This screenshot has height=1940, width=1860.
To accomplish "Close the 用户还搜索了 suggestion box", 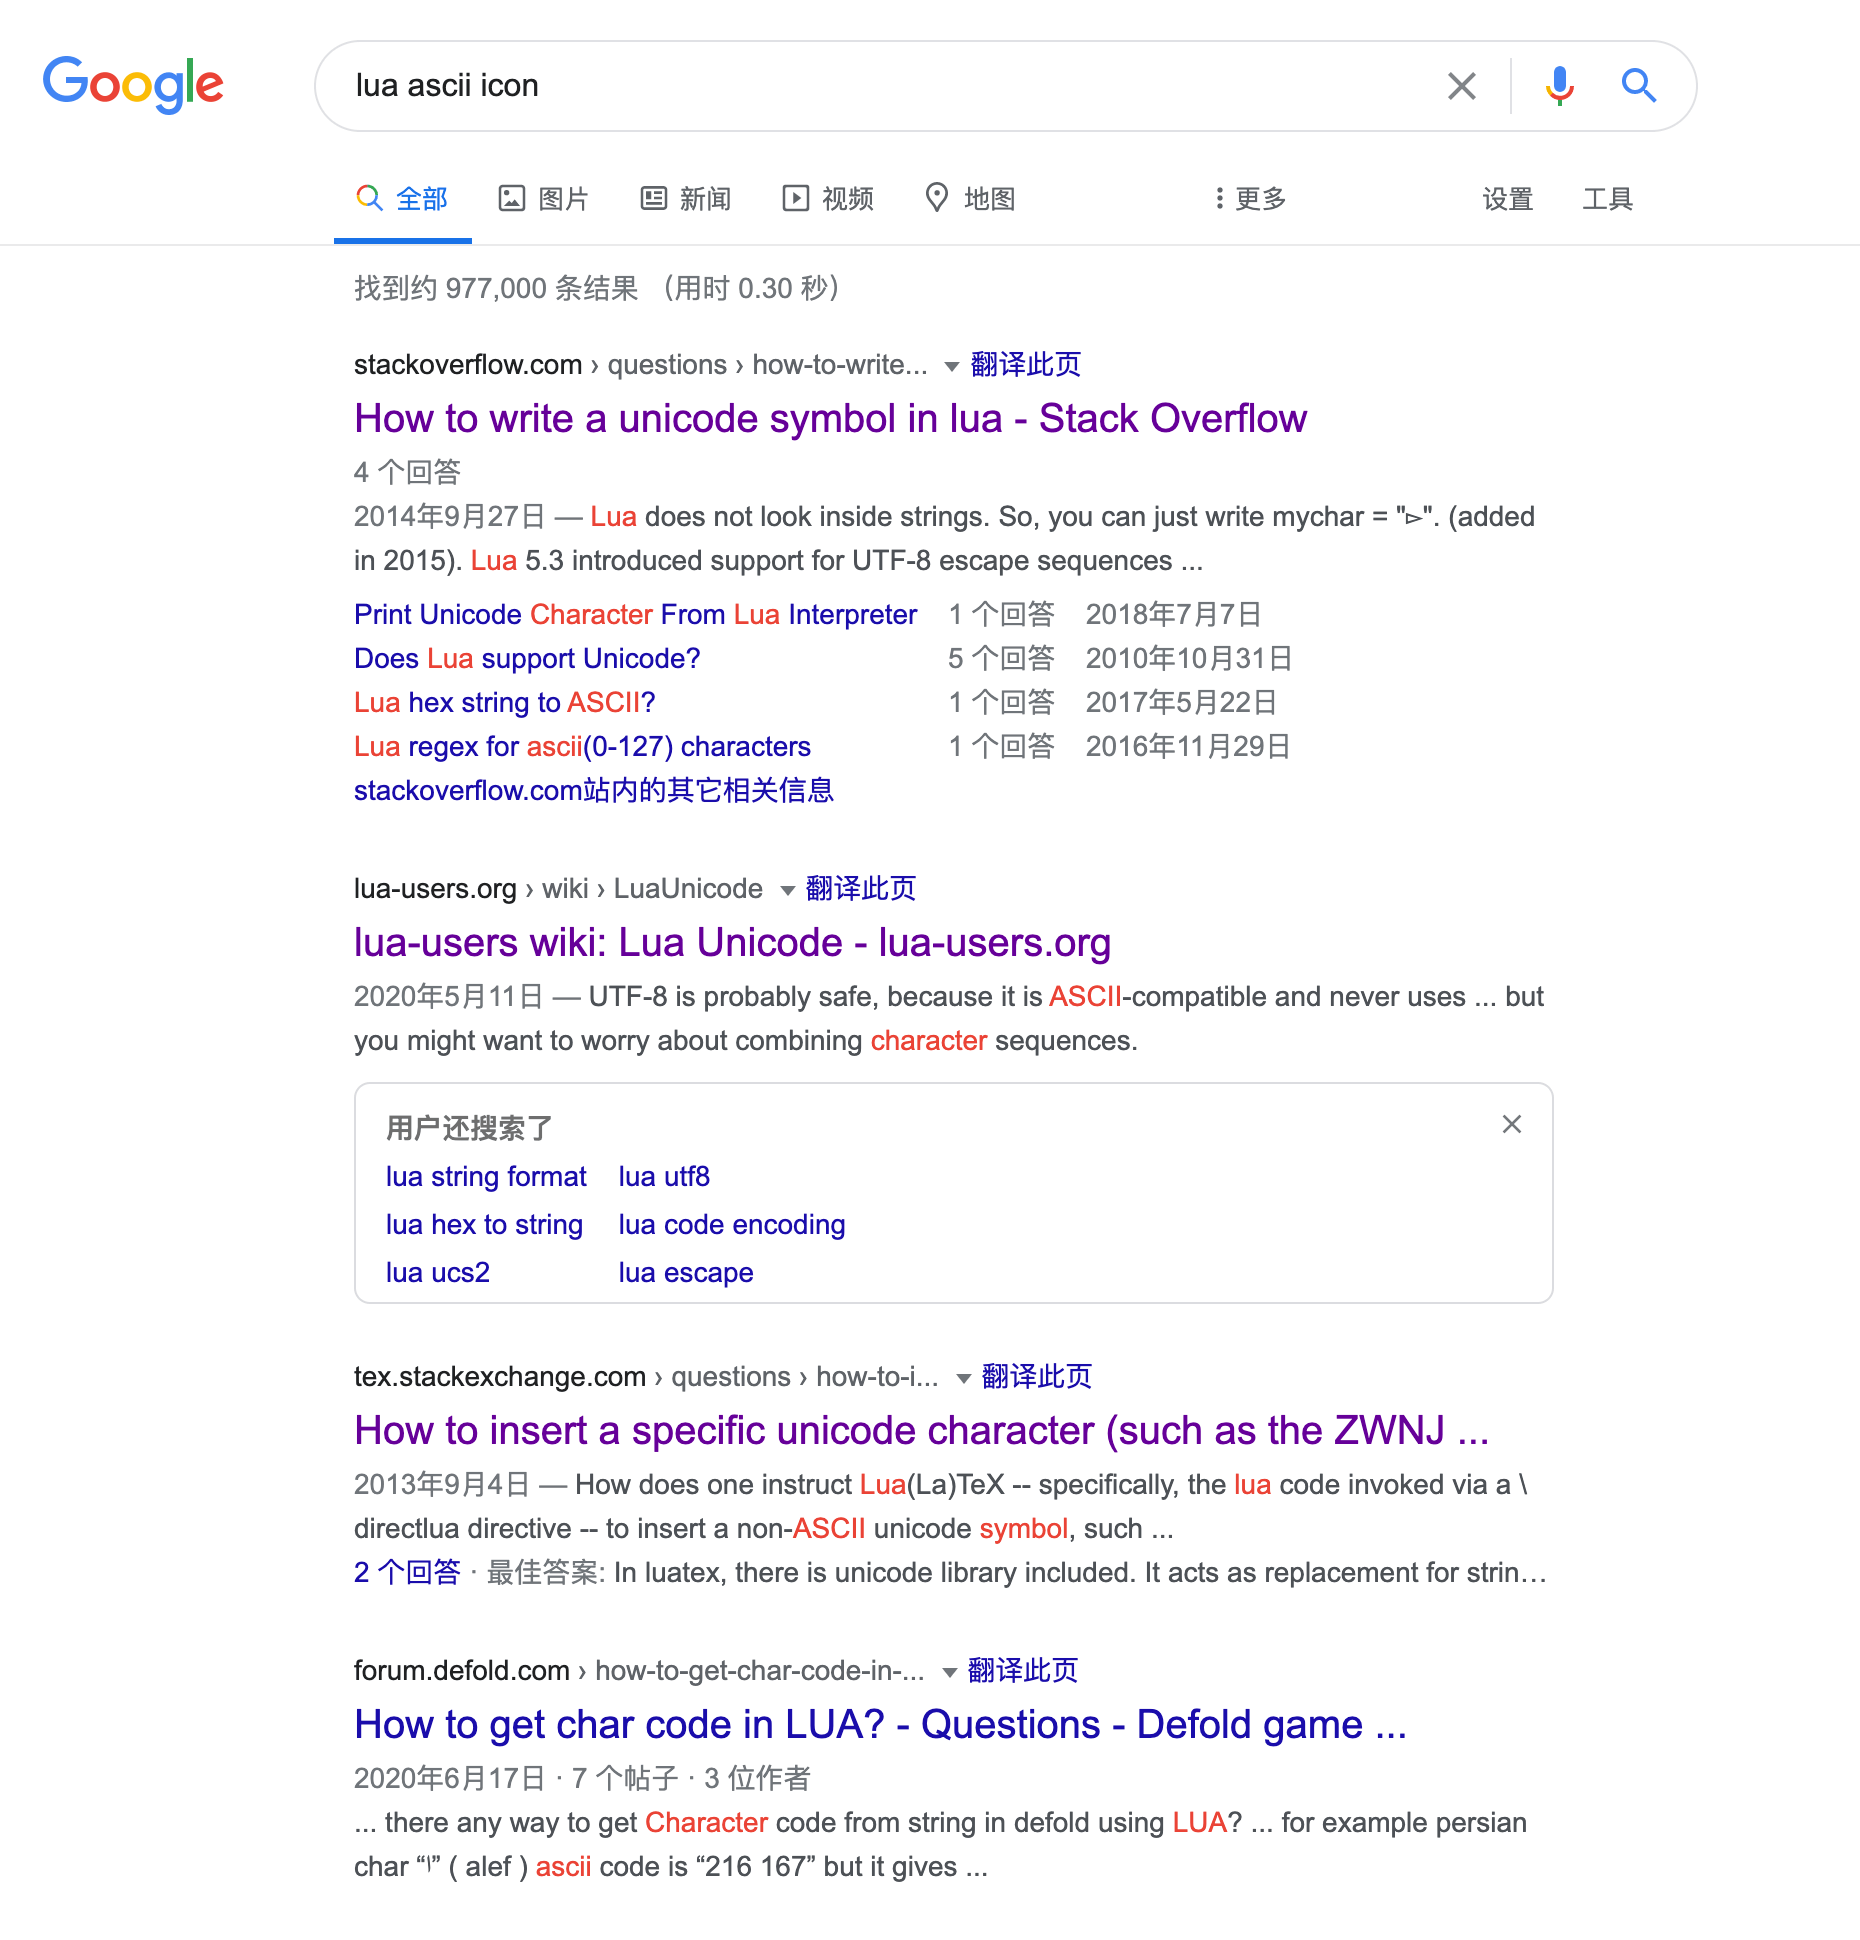I will click(x=1512, y=1124).
